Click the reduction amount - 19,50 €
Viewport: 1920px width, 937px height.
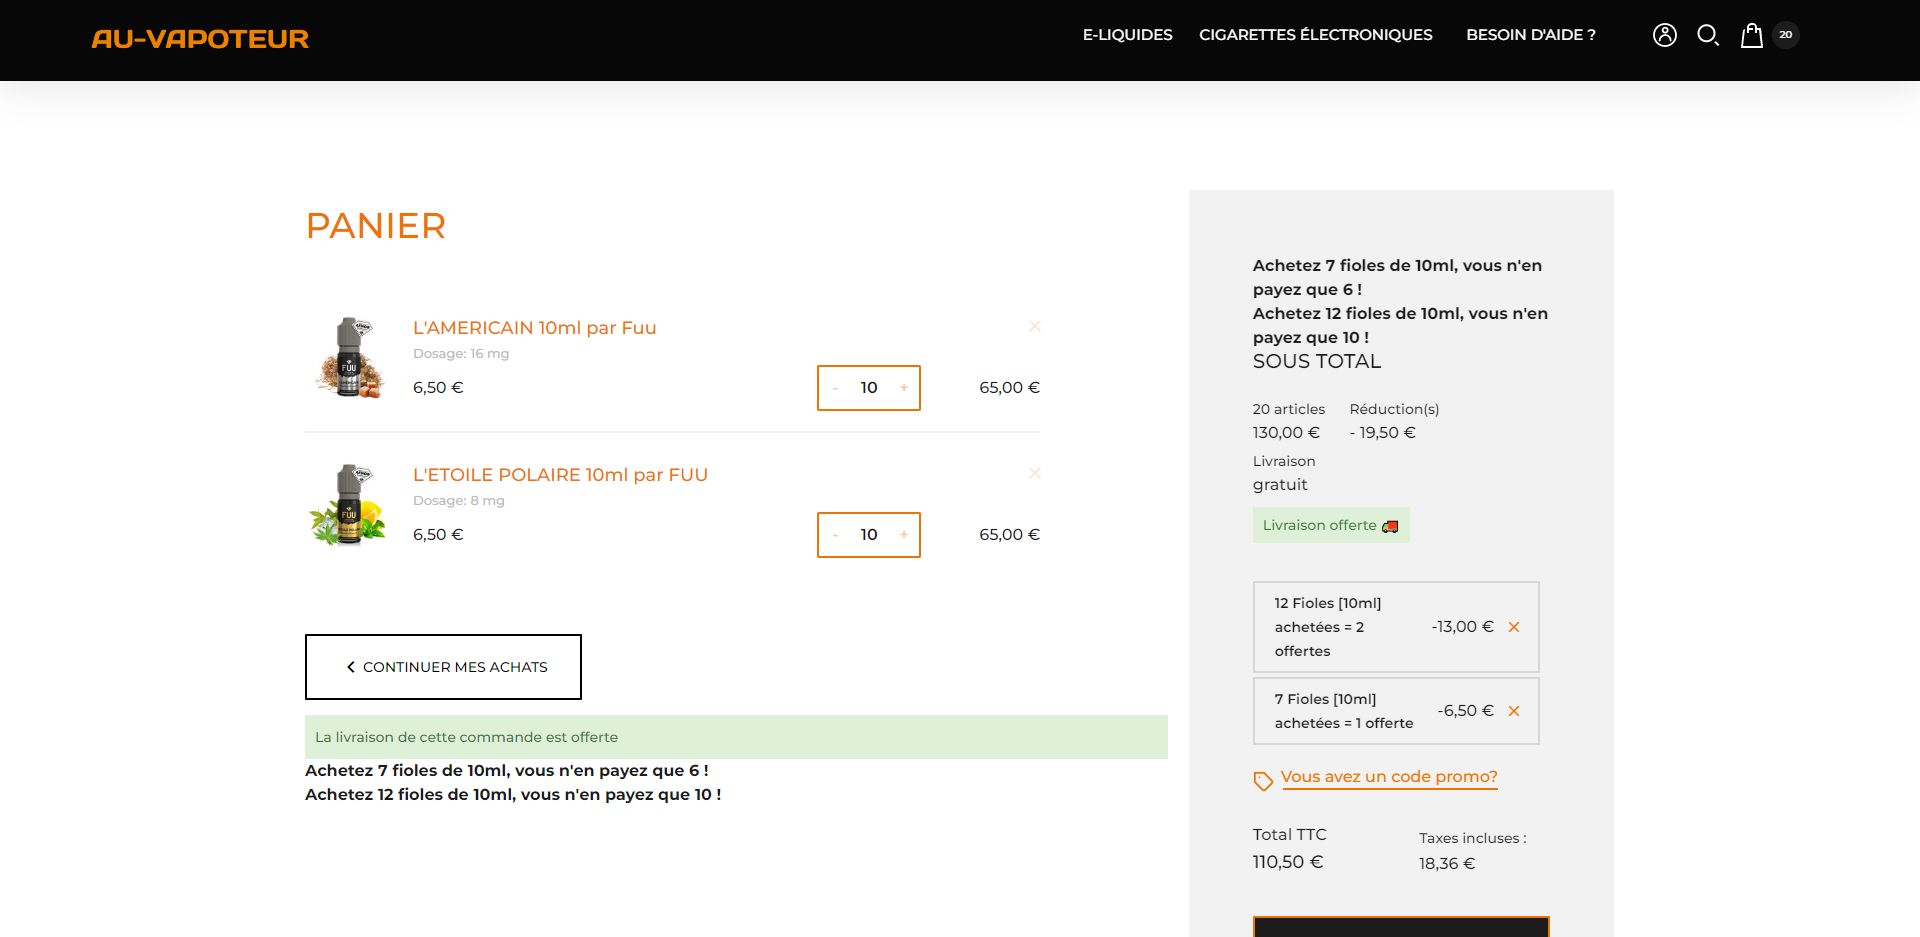1383,433
